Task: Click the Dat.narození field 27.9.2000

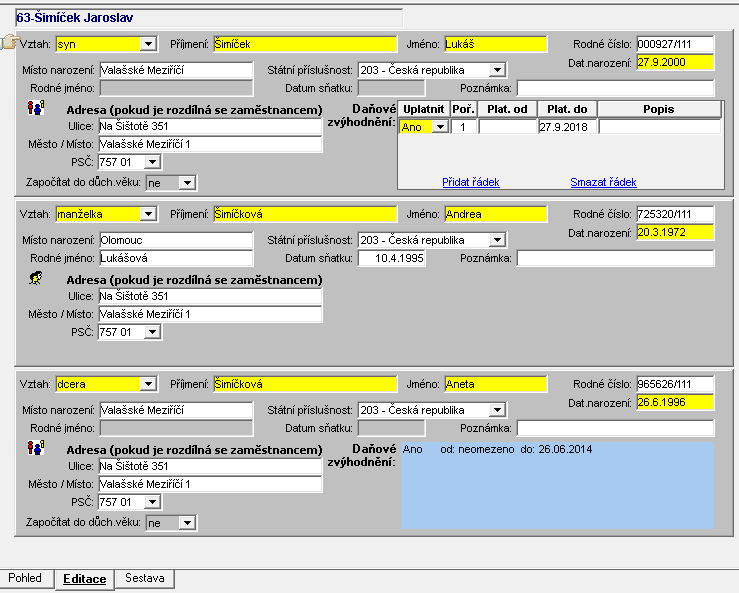Action: [x=675, y=62]
